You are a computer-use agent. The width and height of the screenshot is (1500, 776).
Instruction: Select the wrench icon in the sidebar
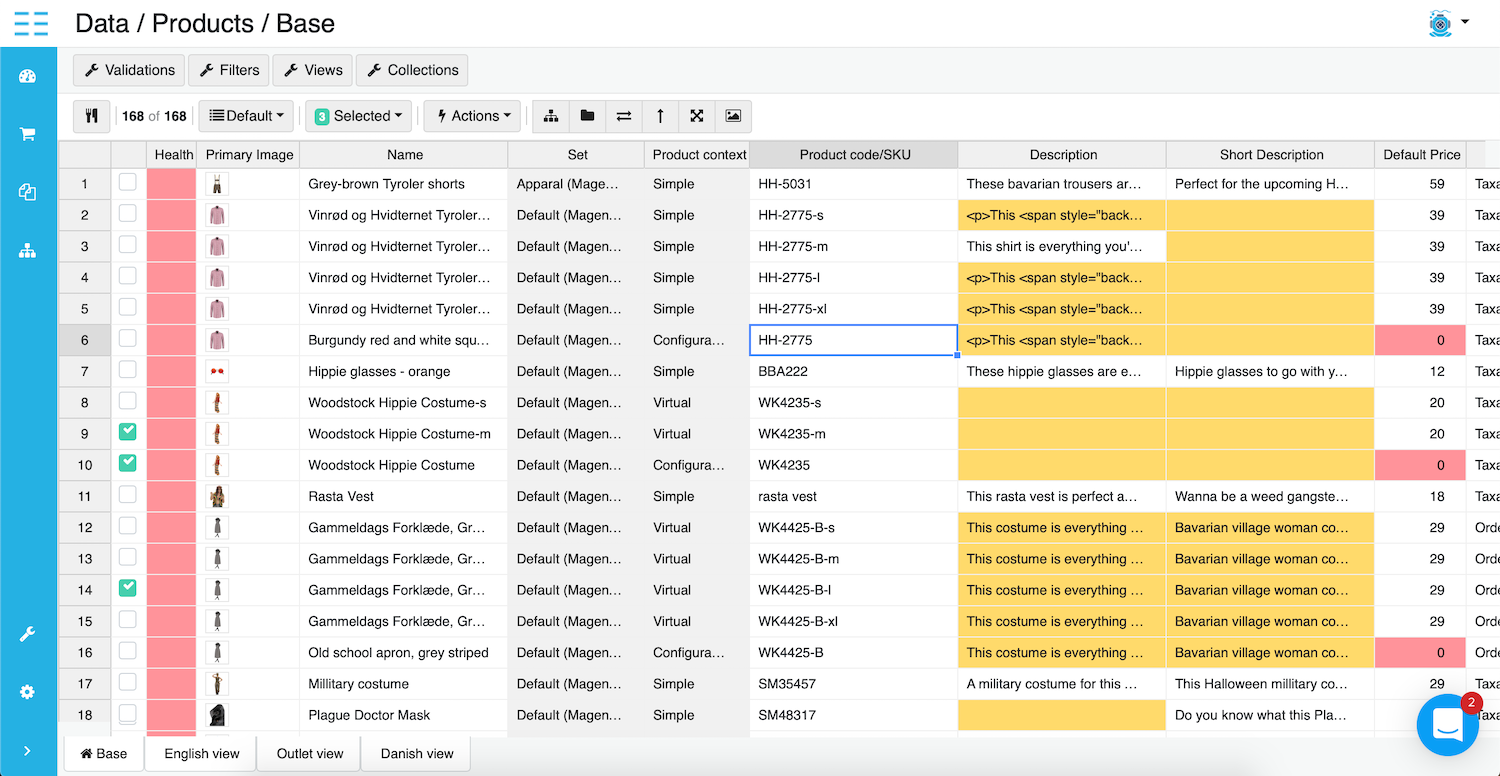[x=27, y=633]
